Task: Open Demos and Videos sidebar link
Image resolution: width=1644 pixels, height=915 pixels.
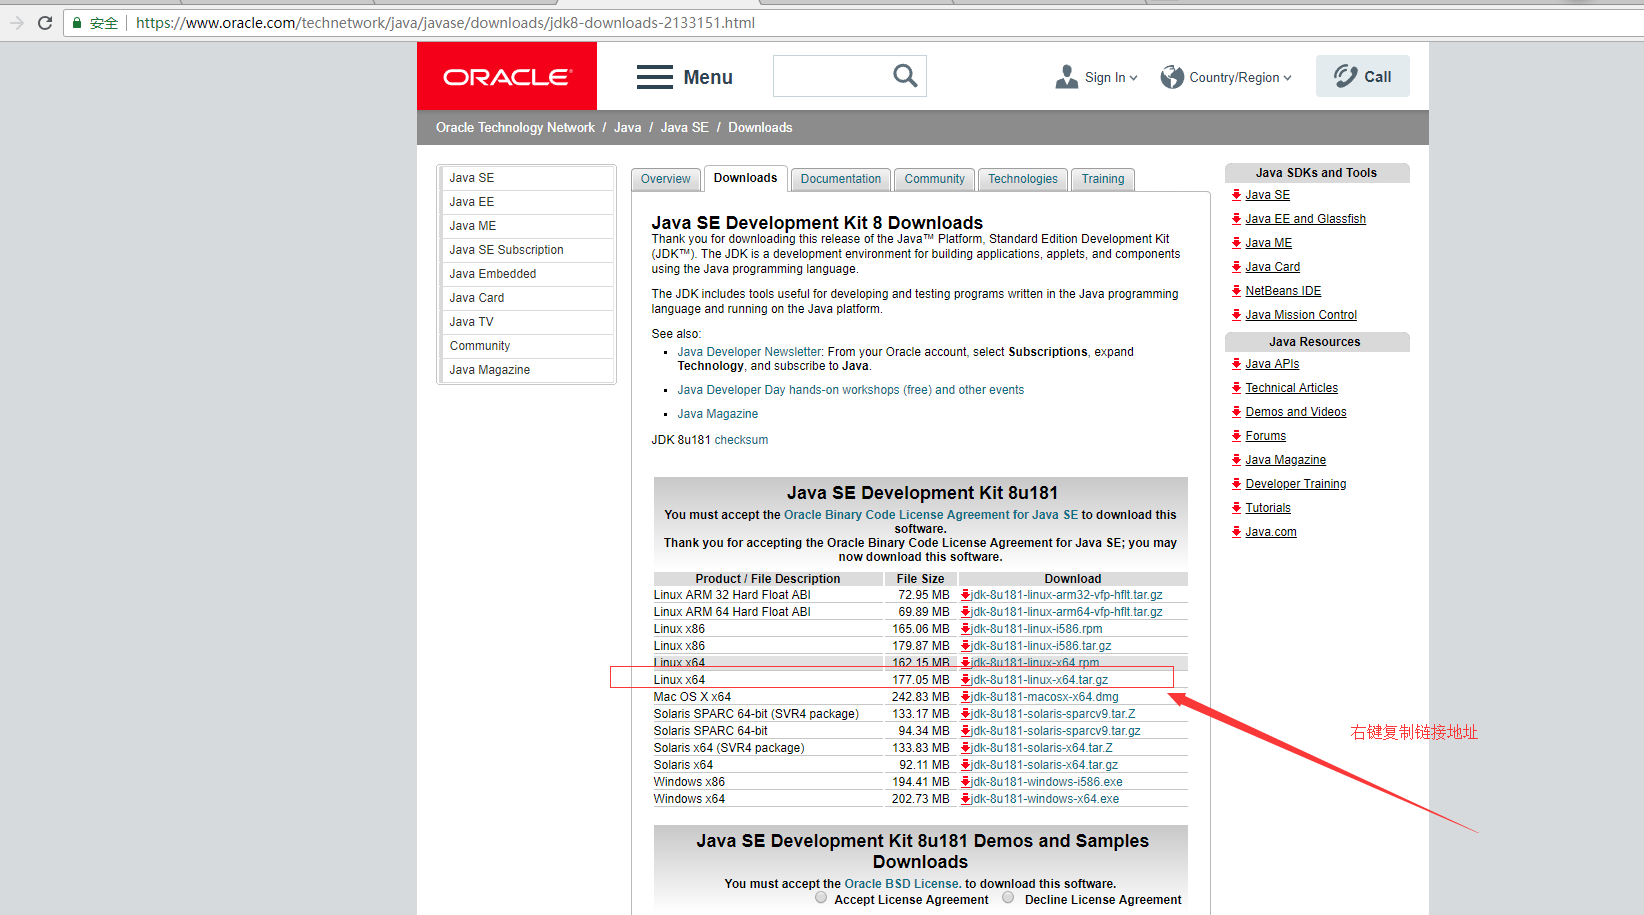Action: point(1296,412)
